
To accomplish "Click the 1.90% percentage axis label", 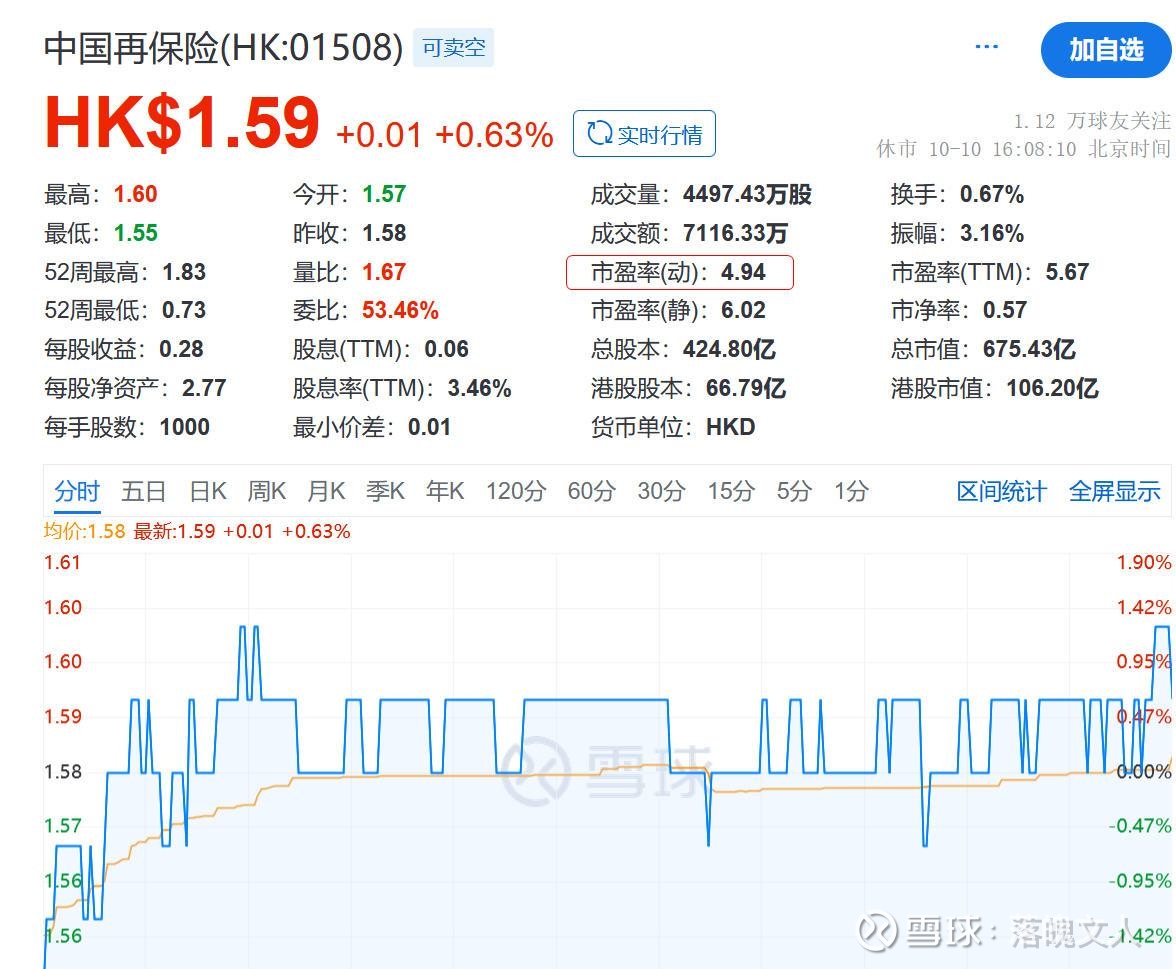I will pos(1144,562).
